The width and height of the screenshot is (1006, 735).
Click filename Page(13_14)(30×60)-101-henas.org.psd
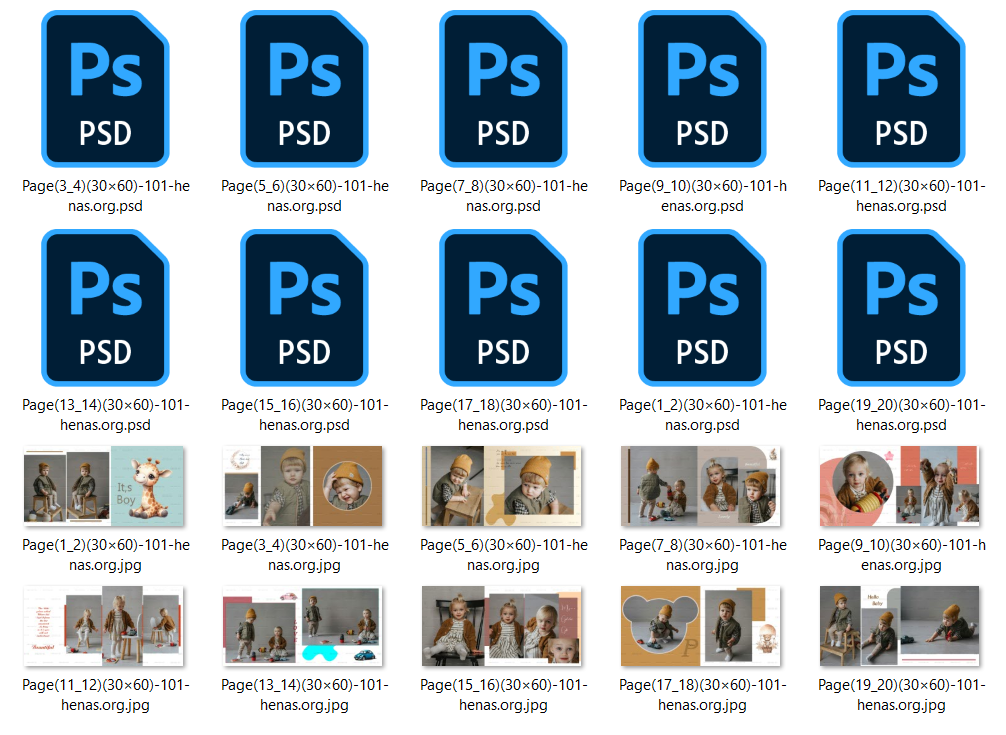coord(106,415)
